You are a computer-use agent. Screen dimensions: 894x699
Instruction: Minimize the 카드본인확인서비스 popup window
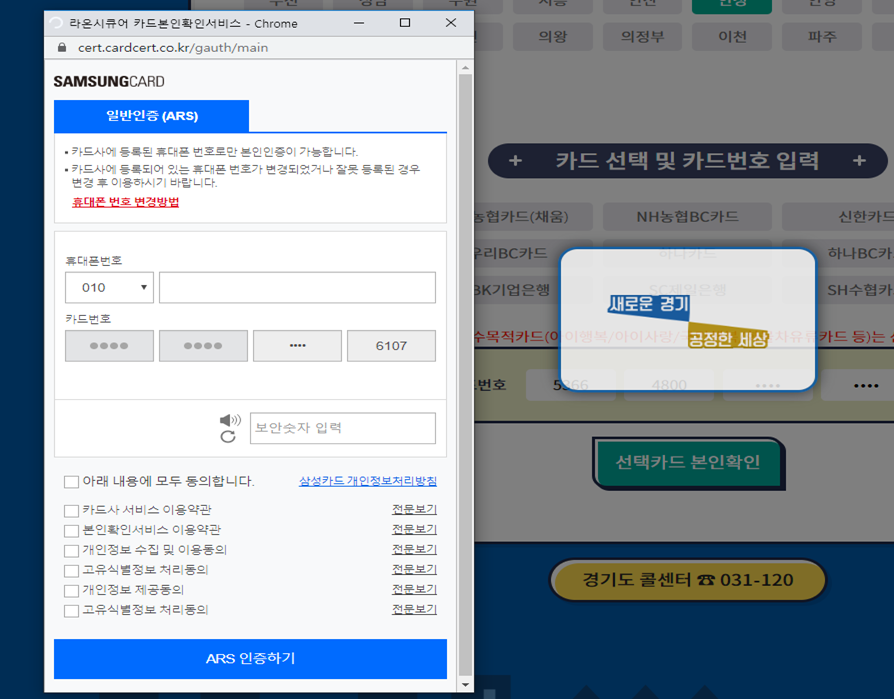point(359,23)
